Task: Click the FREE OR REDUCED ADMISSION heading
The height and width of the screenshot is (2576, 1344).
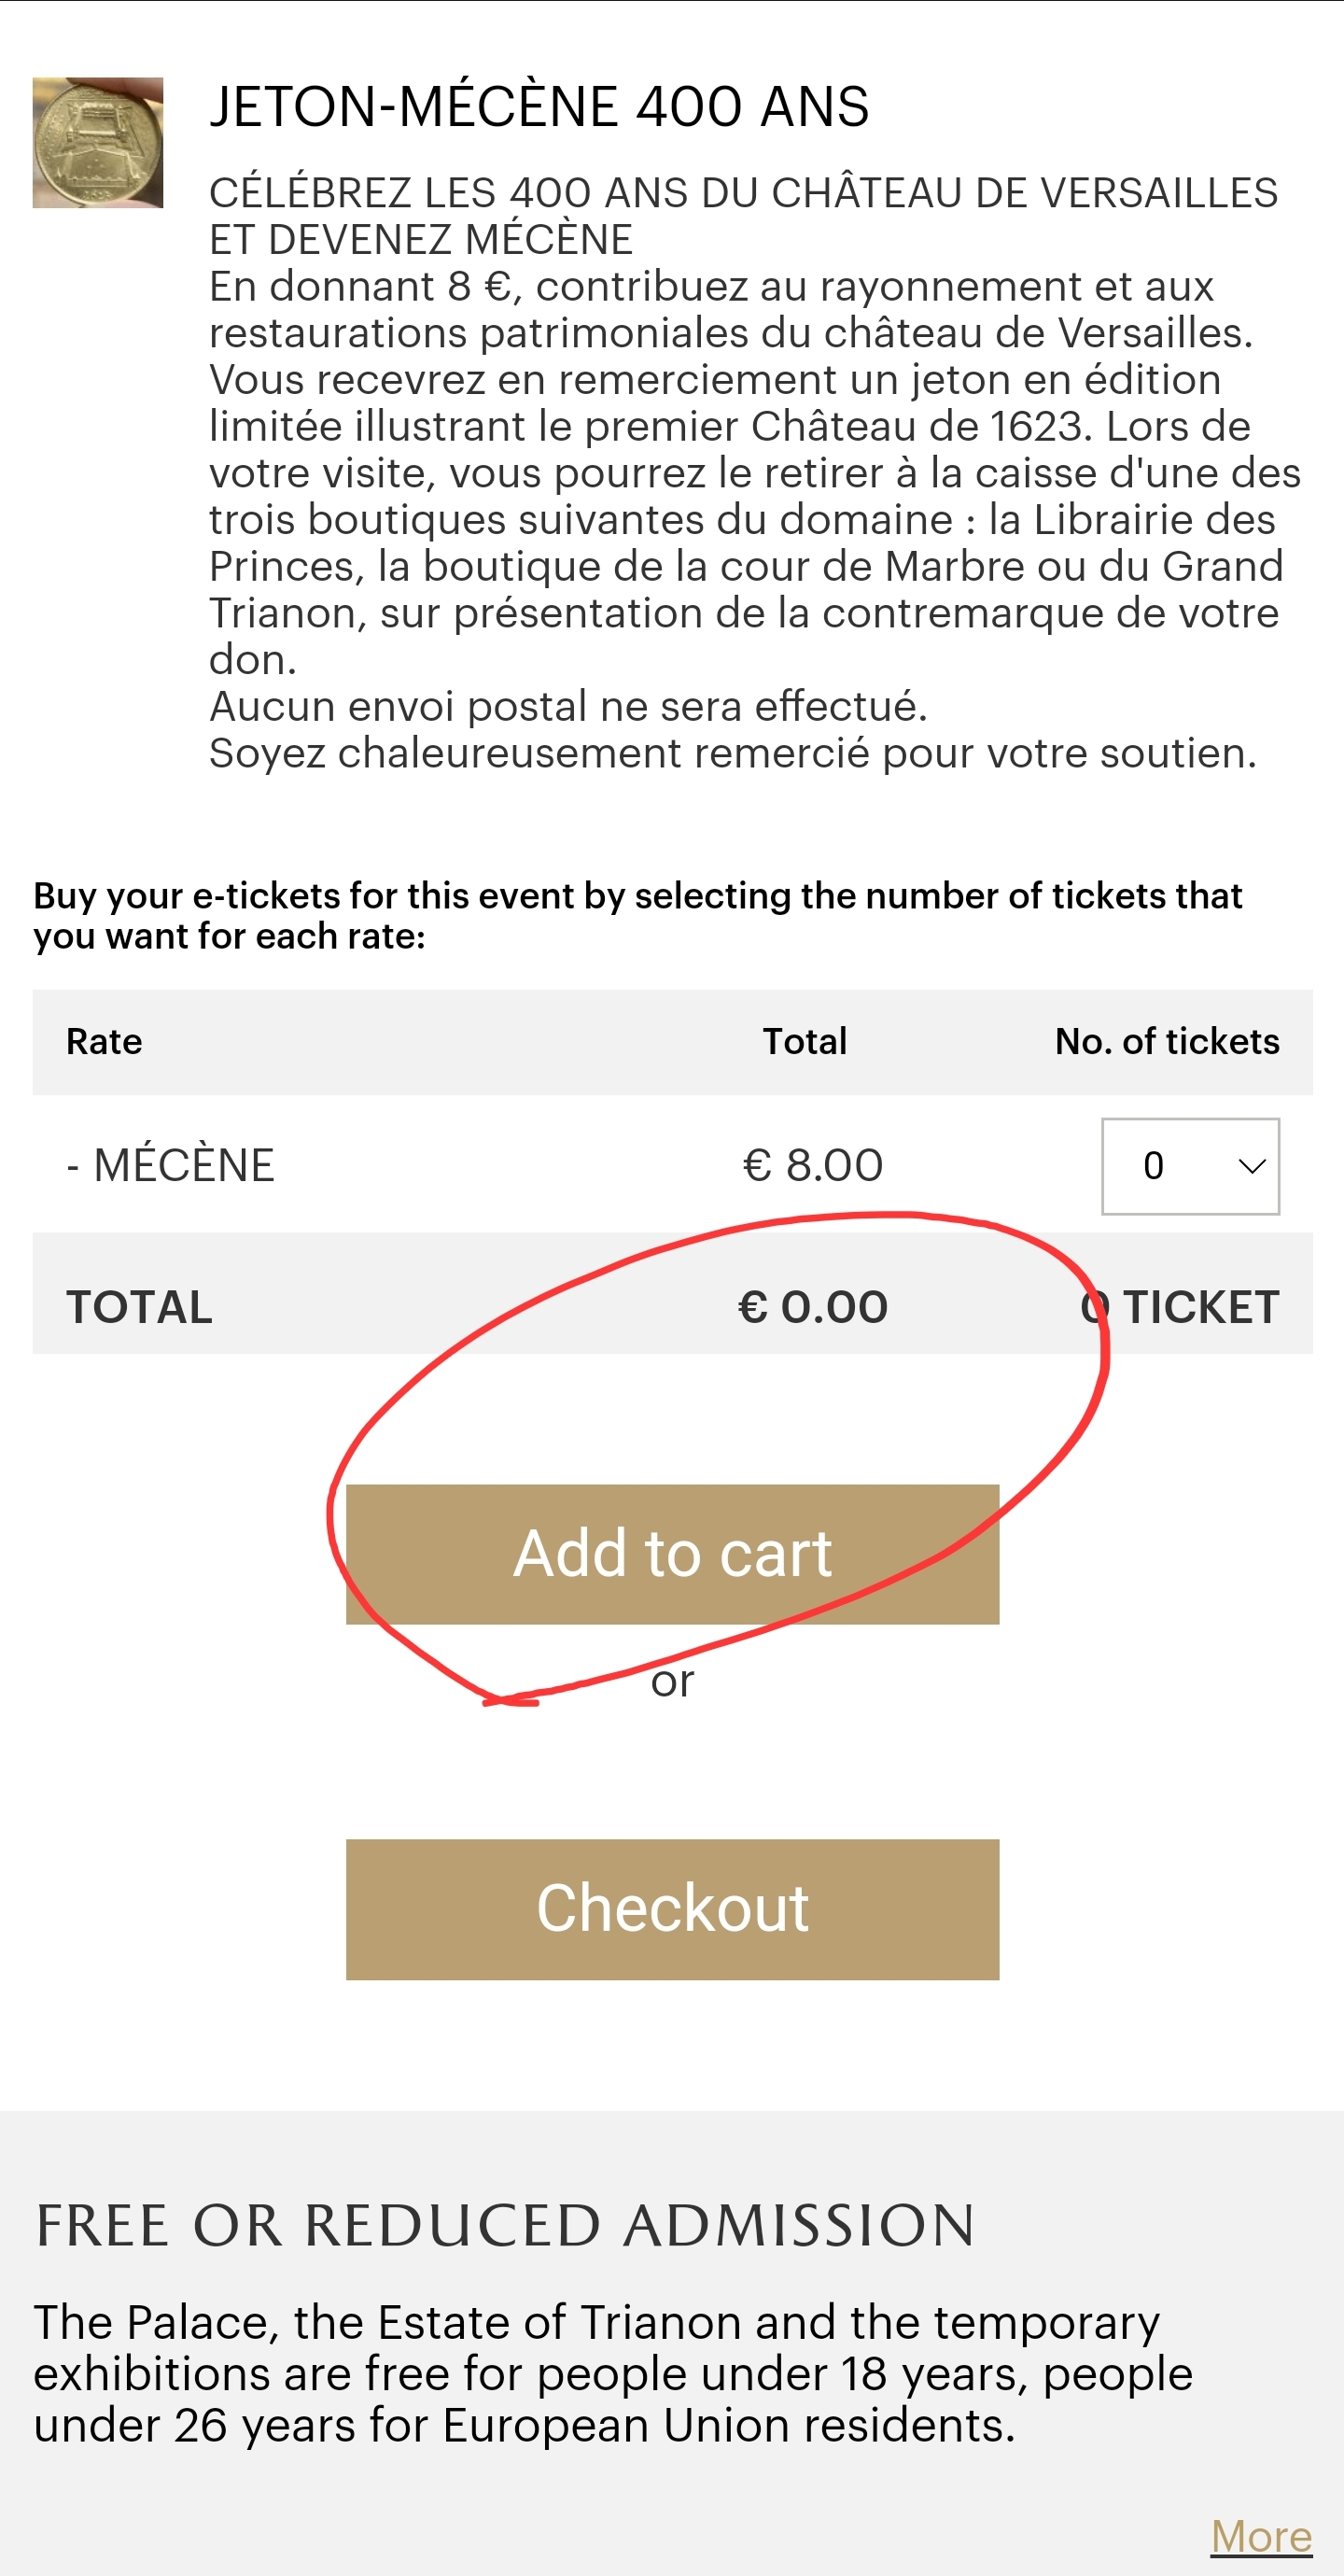Action: [505, 2226]
